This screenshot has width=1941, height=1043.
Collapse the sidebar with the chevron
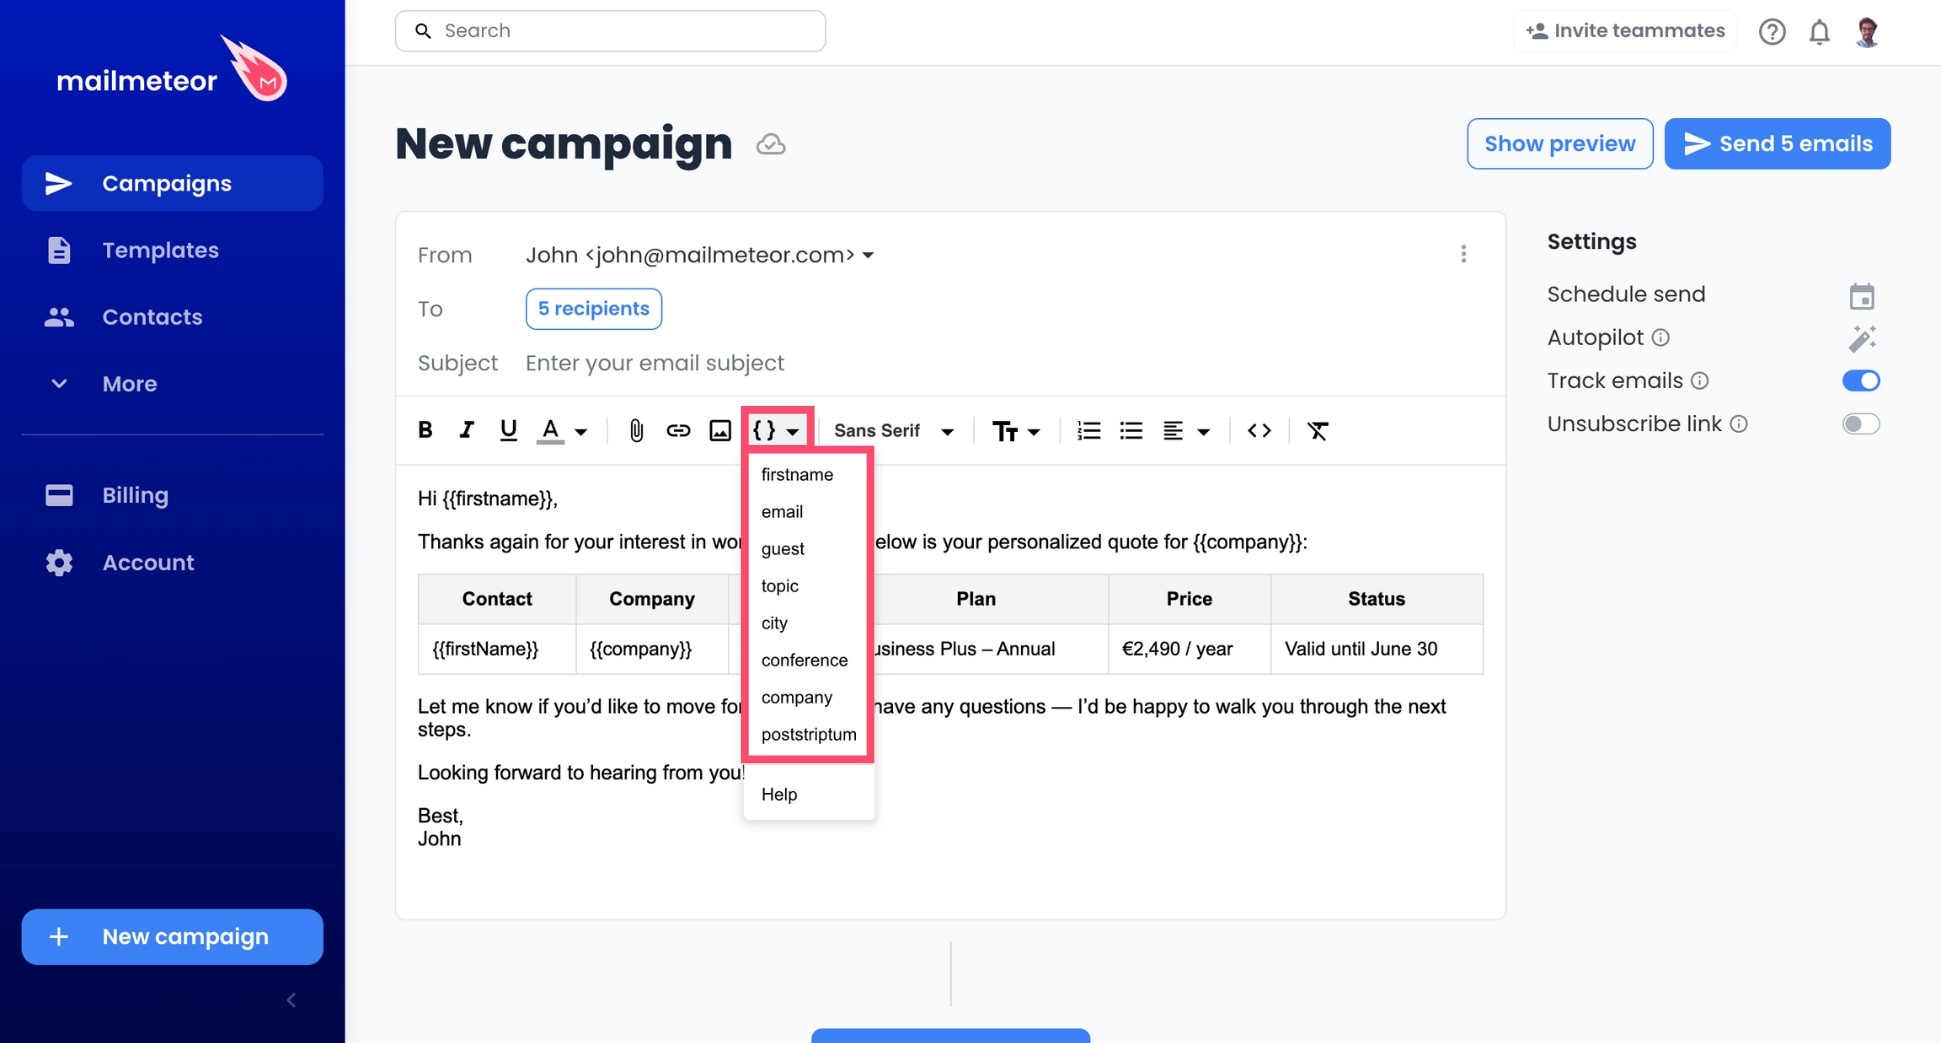(291, 1000)
